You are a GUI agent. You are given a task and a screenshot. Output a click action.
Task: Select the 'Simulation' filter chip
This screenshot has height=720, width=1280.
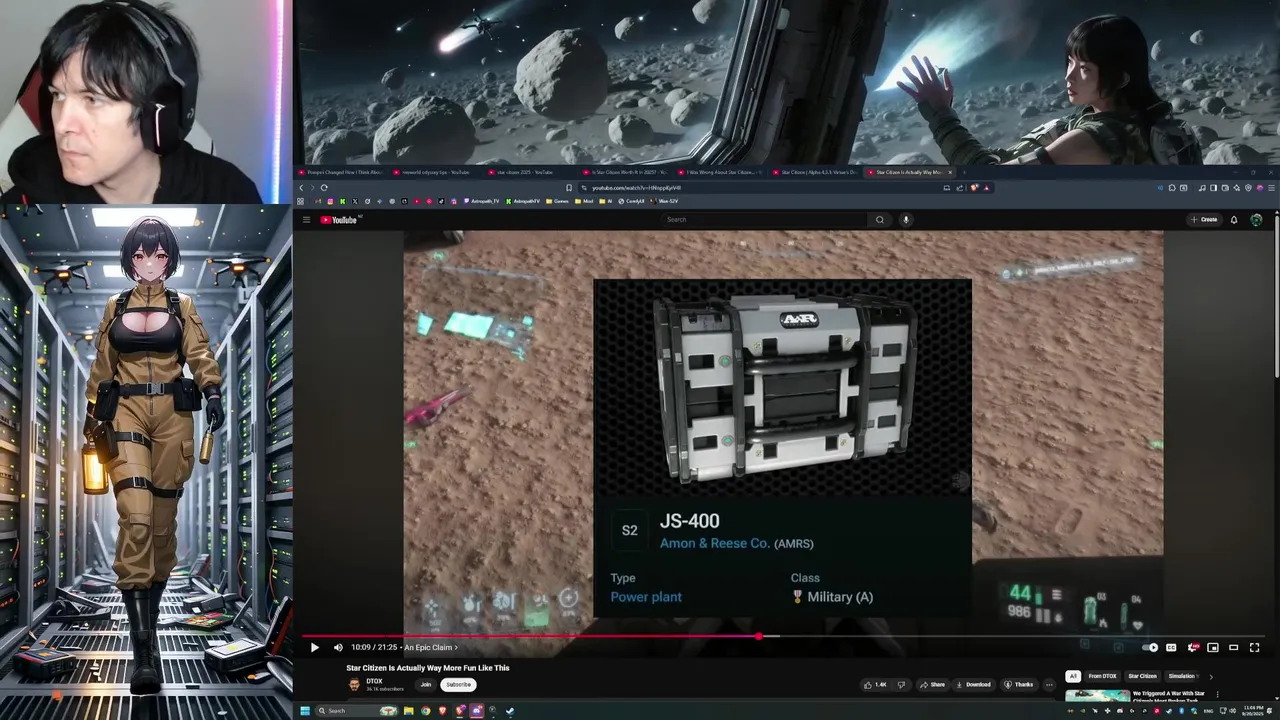tap(1182, 676)
